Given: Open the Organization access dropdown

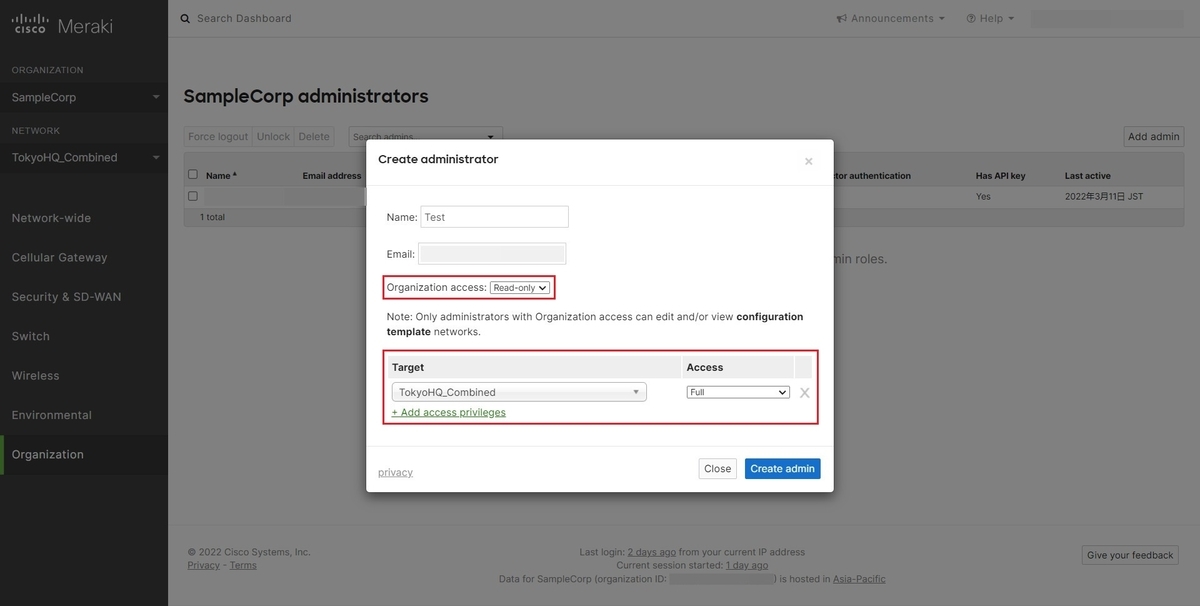Looking at the screenshot, I should (x=520, y=288).
